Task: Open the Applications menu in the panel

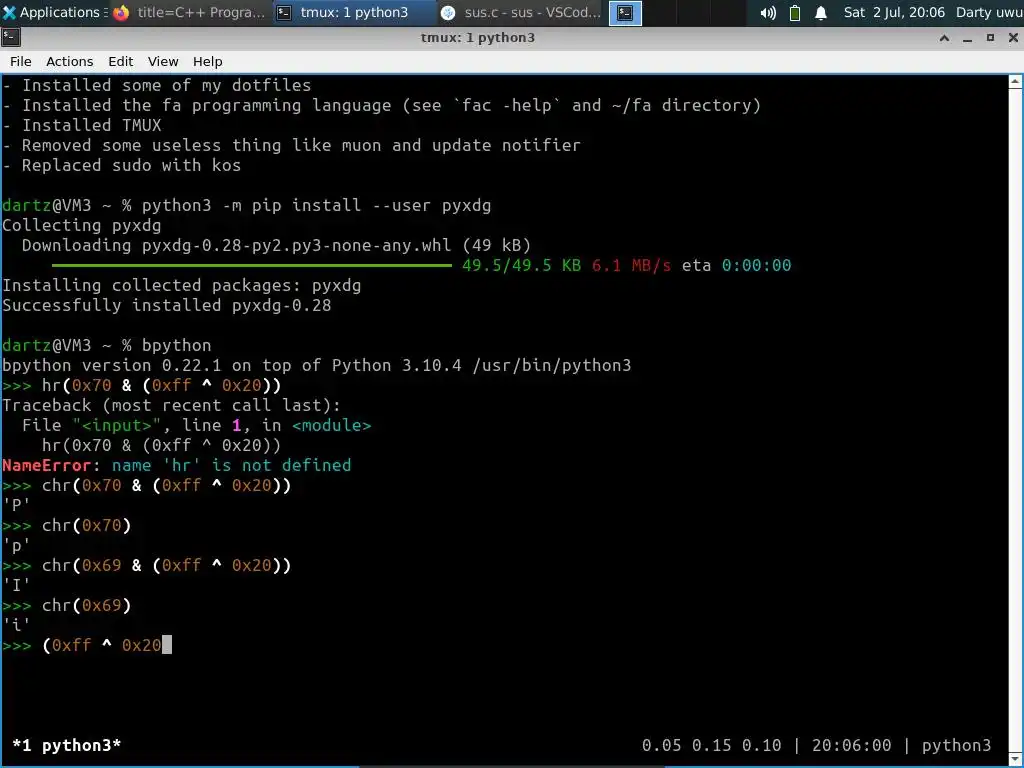Action: point(54,12)
